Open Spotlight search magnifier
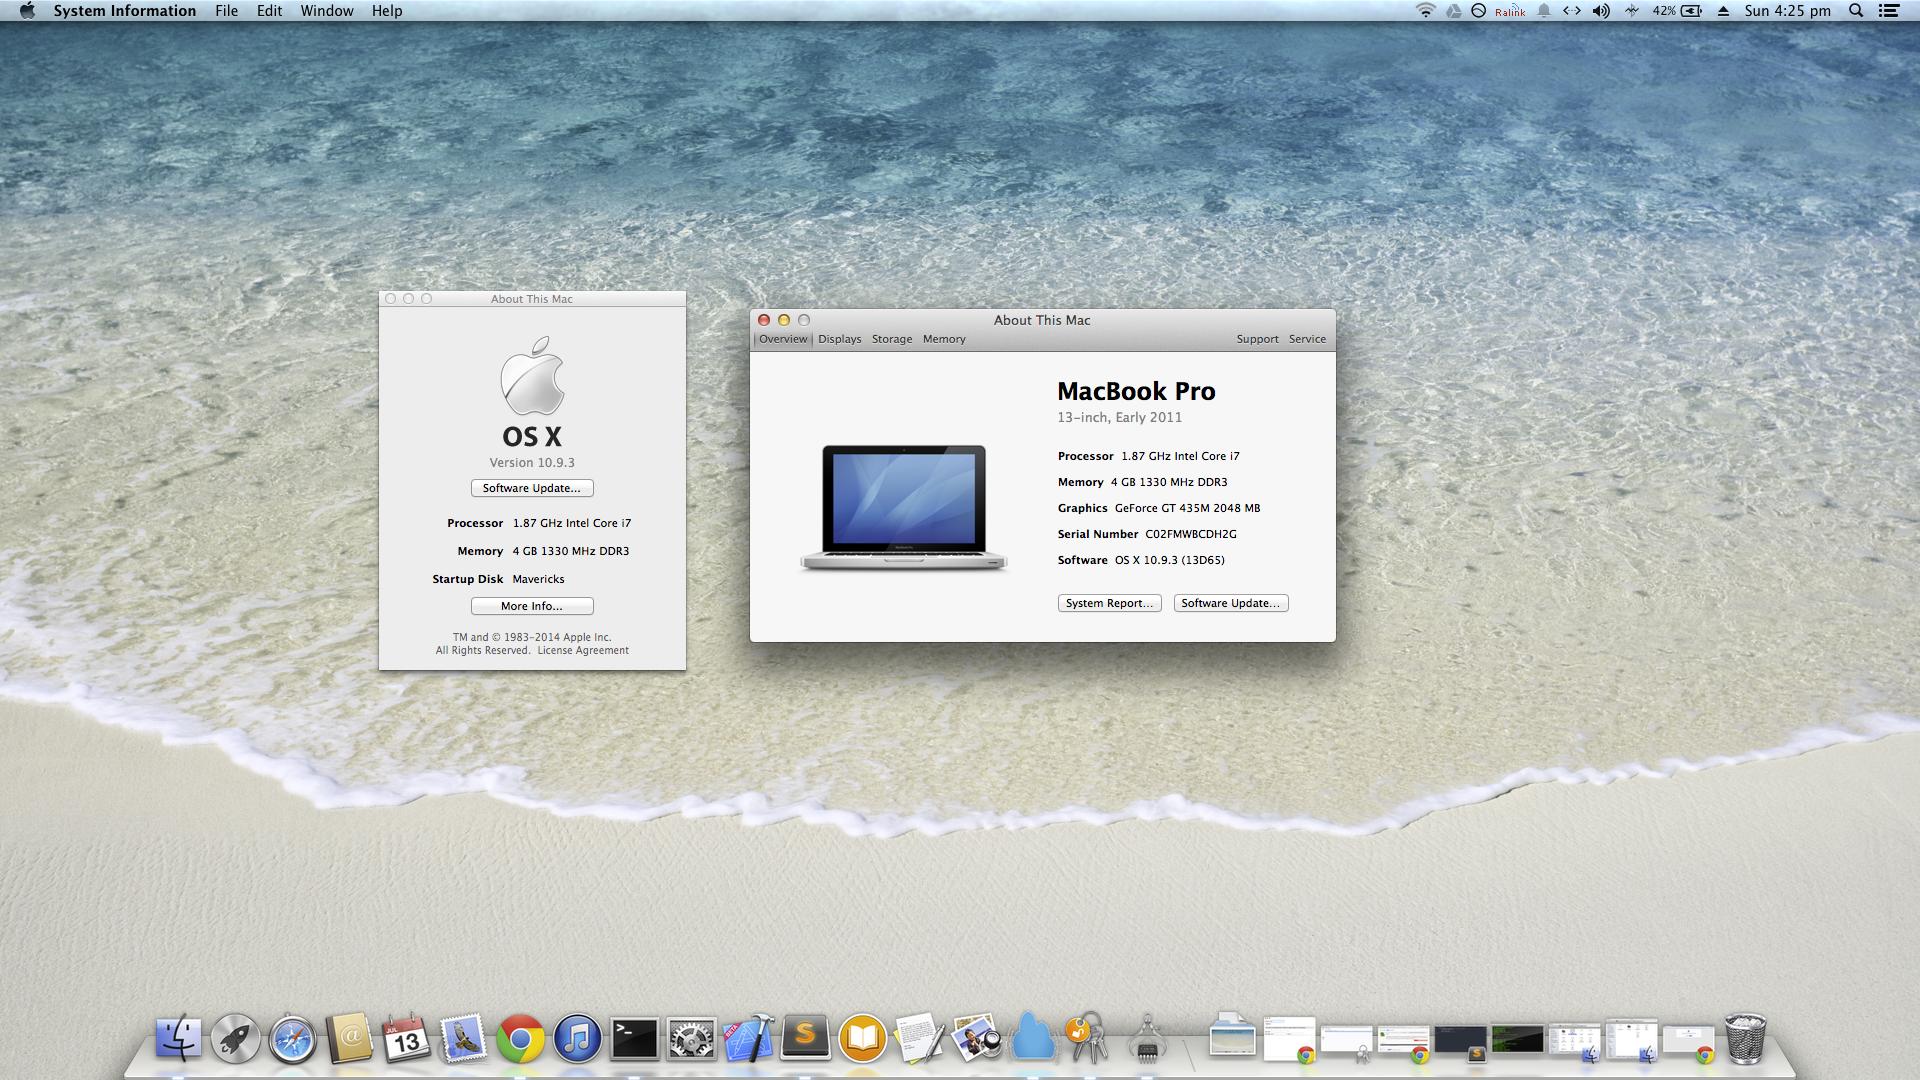Screen dimensions: 1920x1080 tap(1856, 11)
